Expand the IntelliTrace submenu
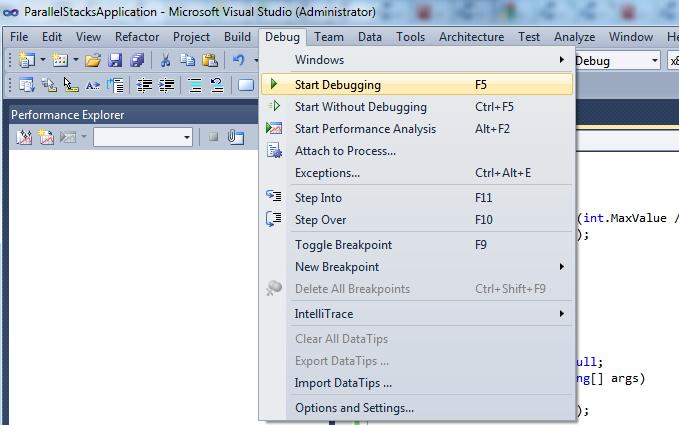This screenshot has width=679, height=425. [x=417, y=314]
